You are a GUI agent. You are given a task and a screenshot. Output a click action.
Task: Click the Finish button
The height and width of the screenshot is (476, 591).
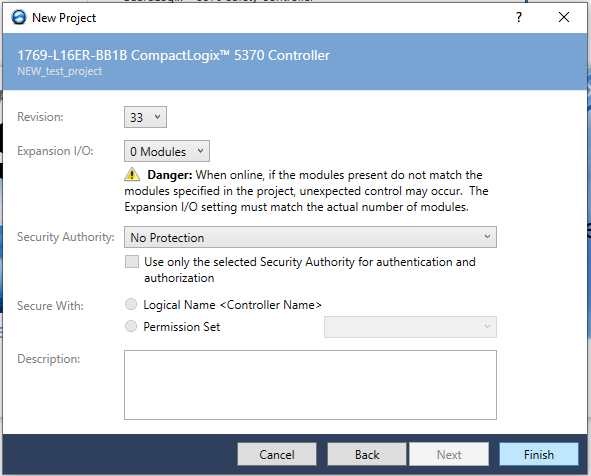pos(539,454)
